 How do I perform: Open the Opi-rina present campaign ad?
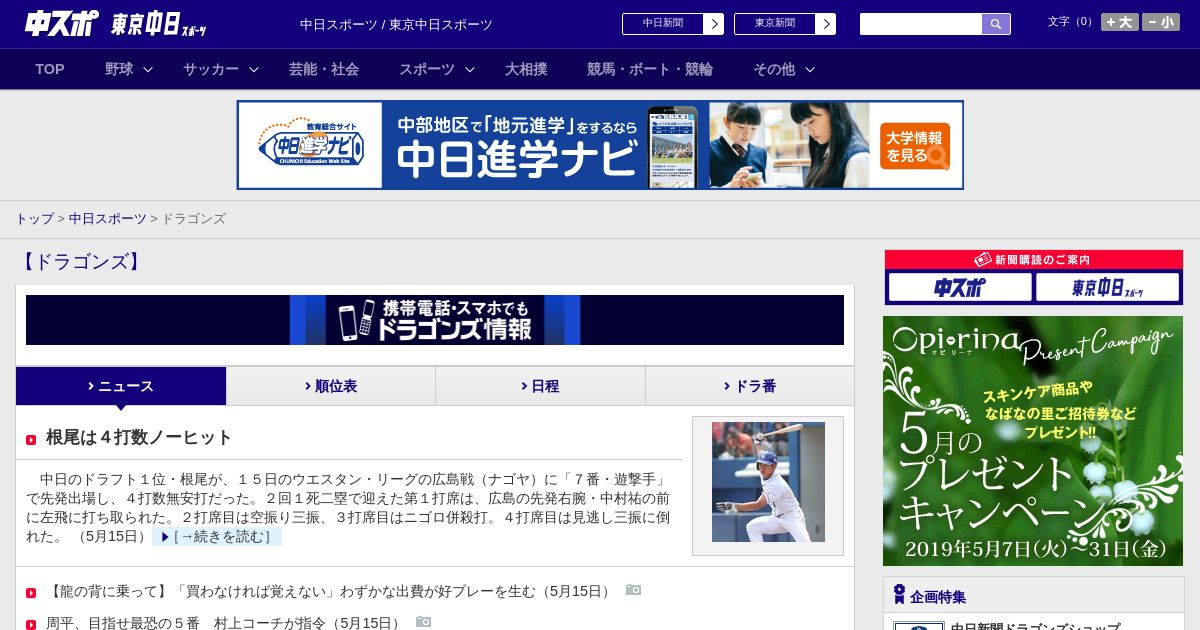pyautogui.click(x=1033, y=441)
